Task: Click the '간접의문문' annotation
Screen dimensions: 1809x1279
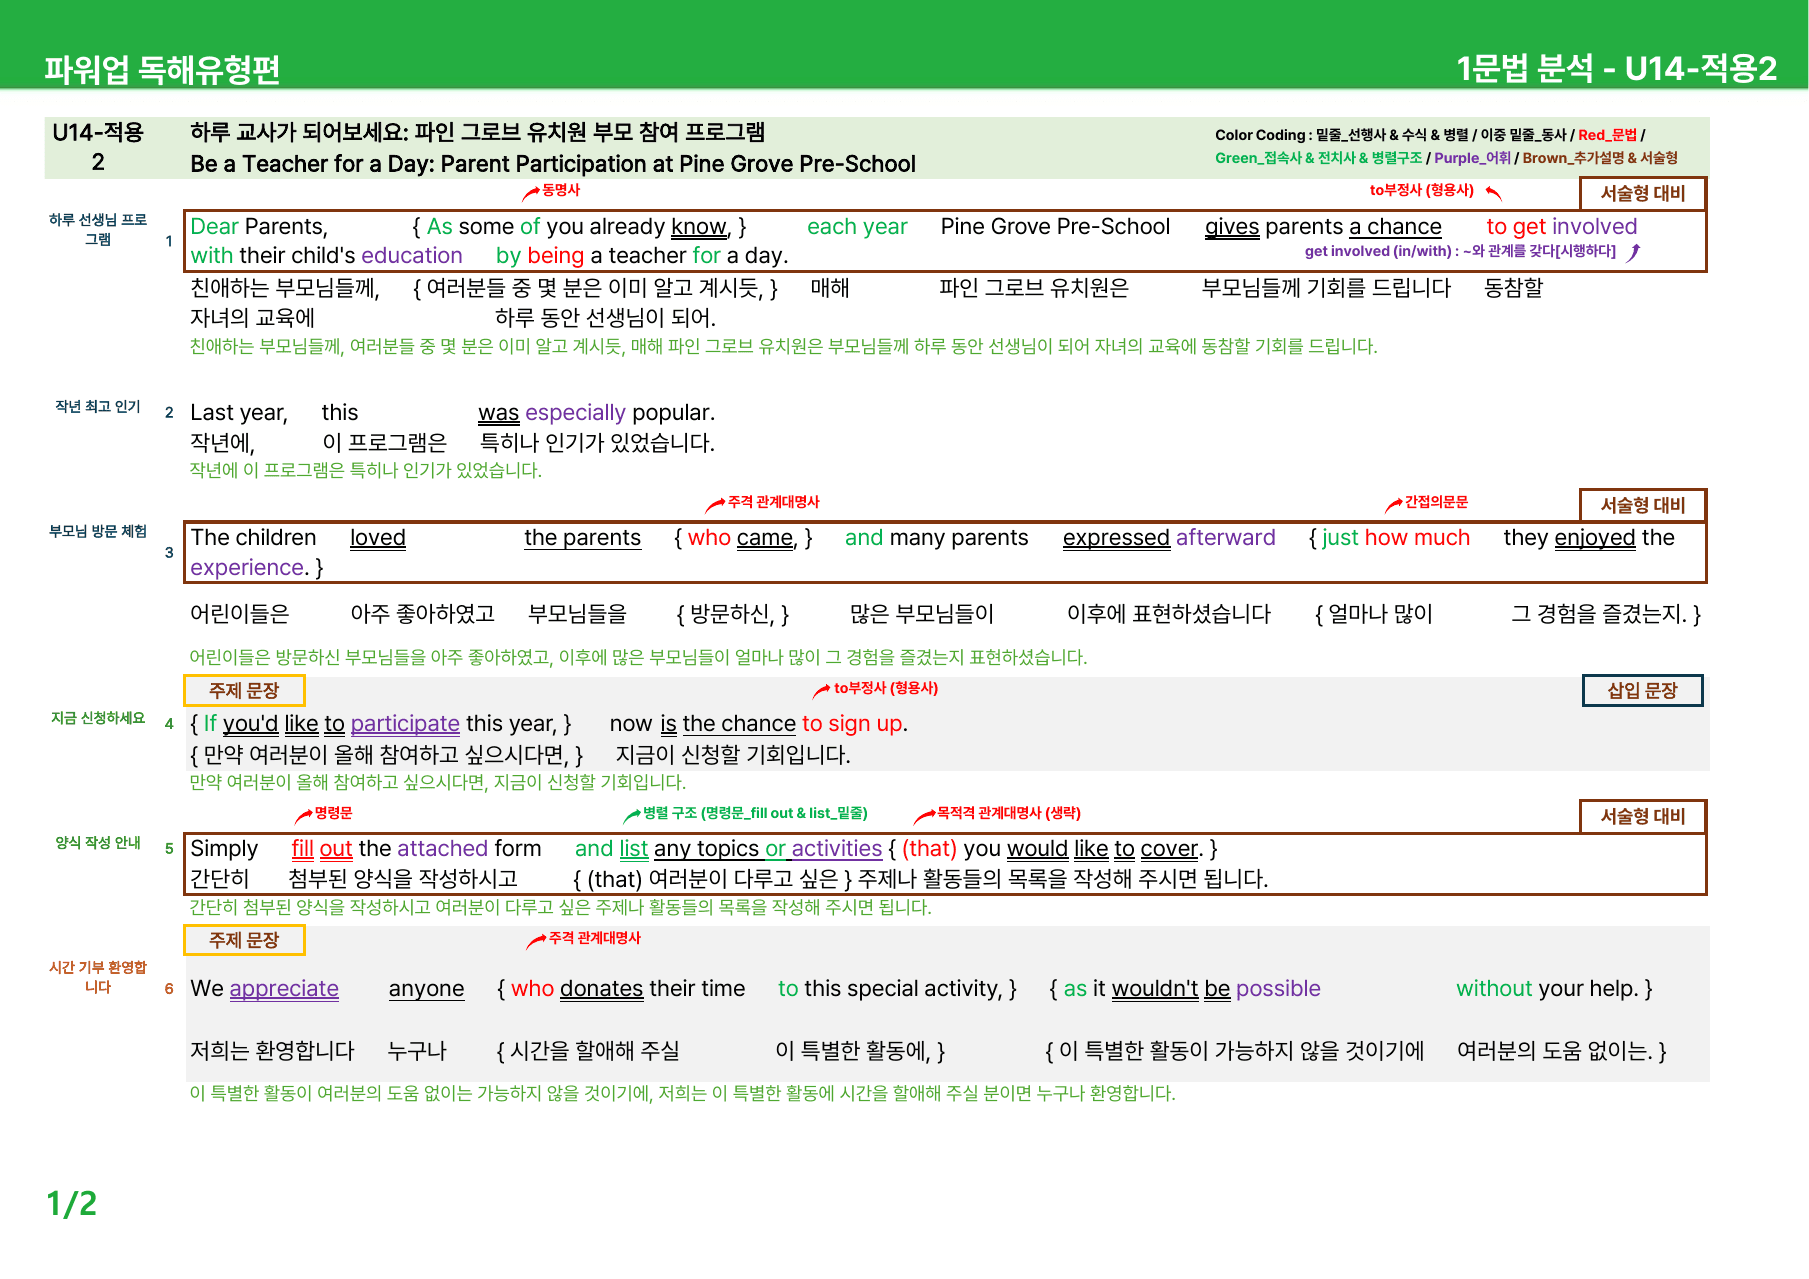Action: point(1436,502)
